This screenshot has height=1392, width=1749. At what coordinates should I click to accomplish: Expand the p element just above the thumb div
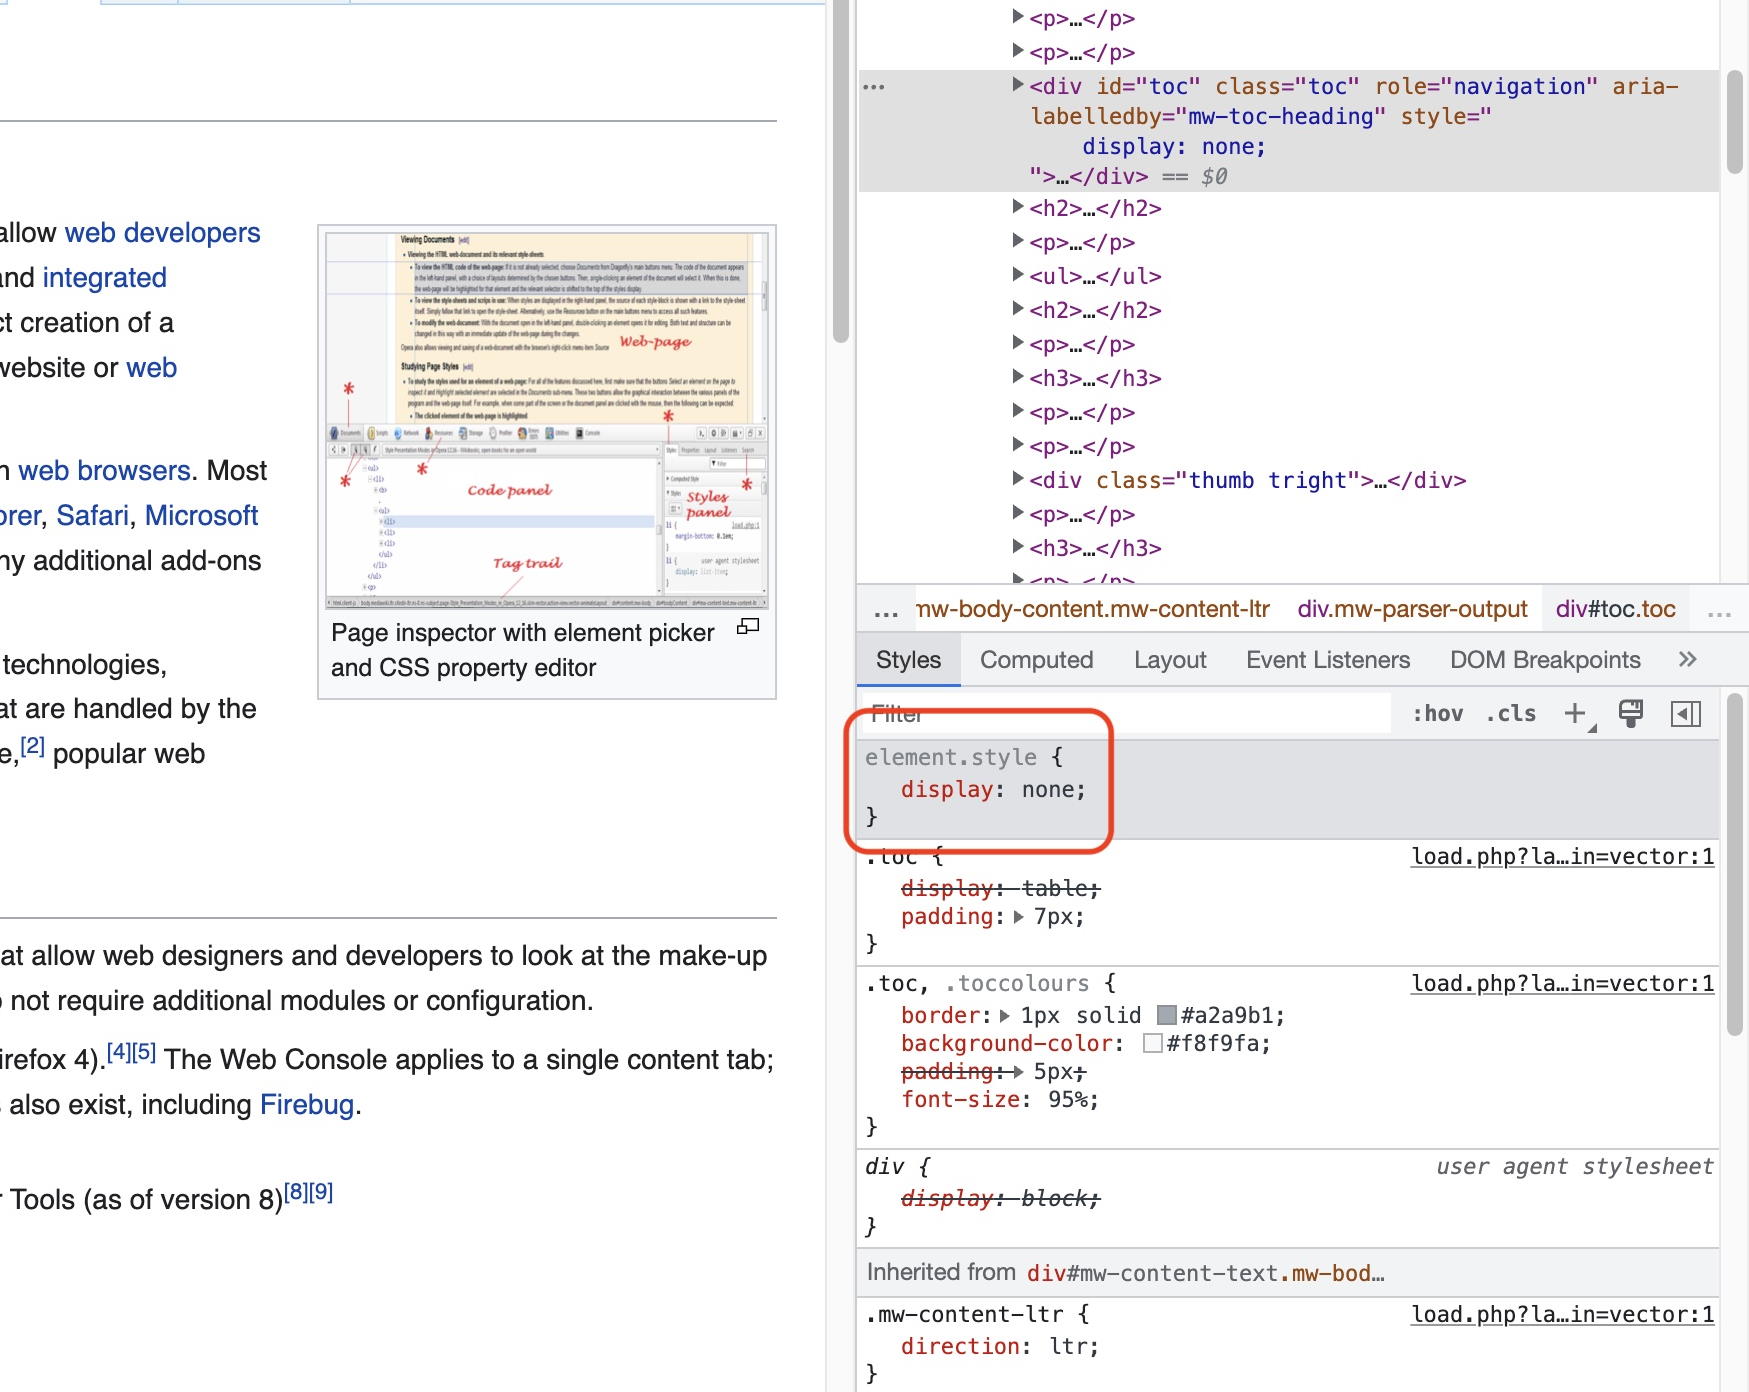pos(1018,445)
